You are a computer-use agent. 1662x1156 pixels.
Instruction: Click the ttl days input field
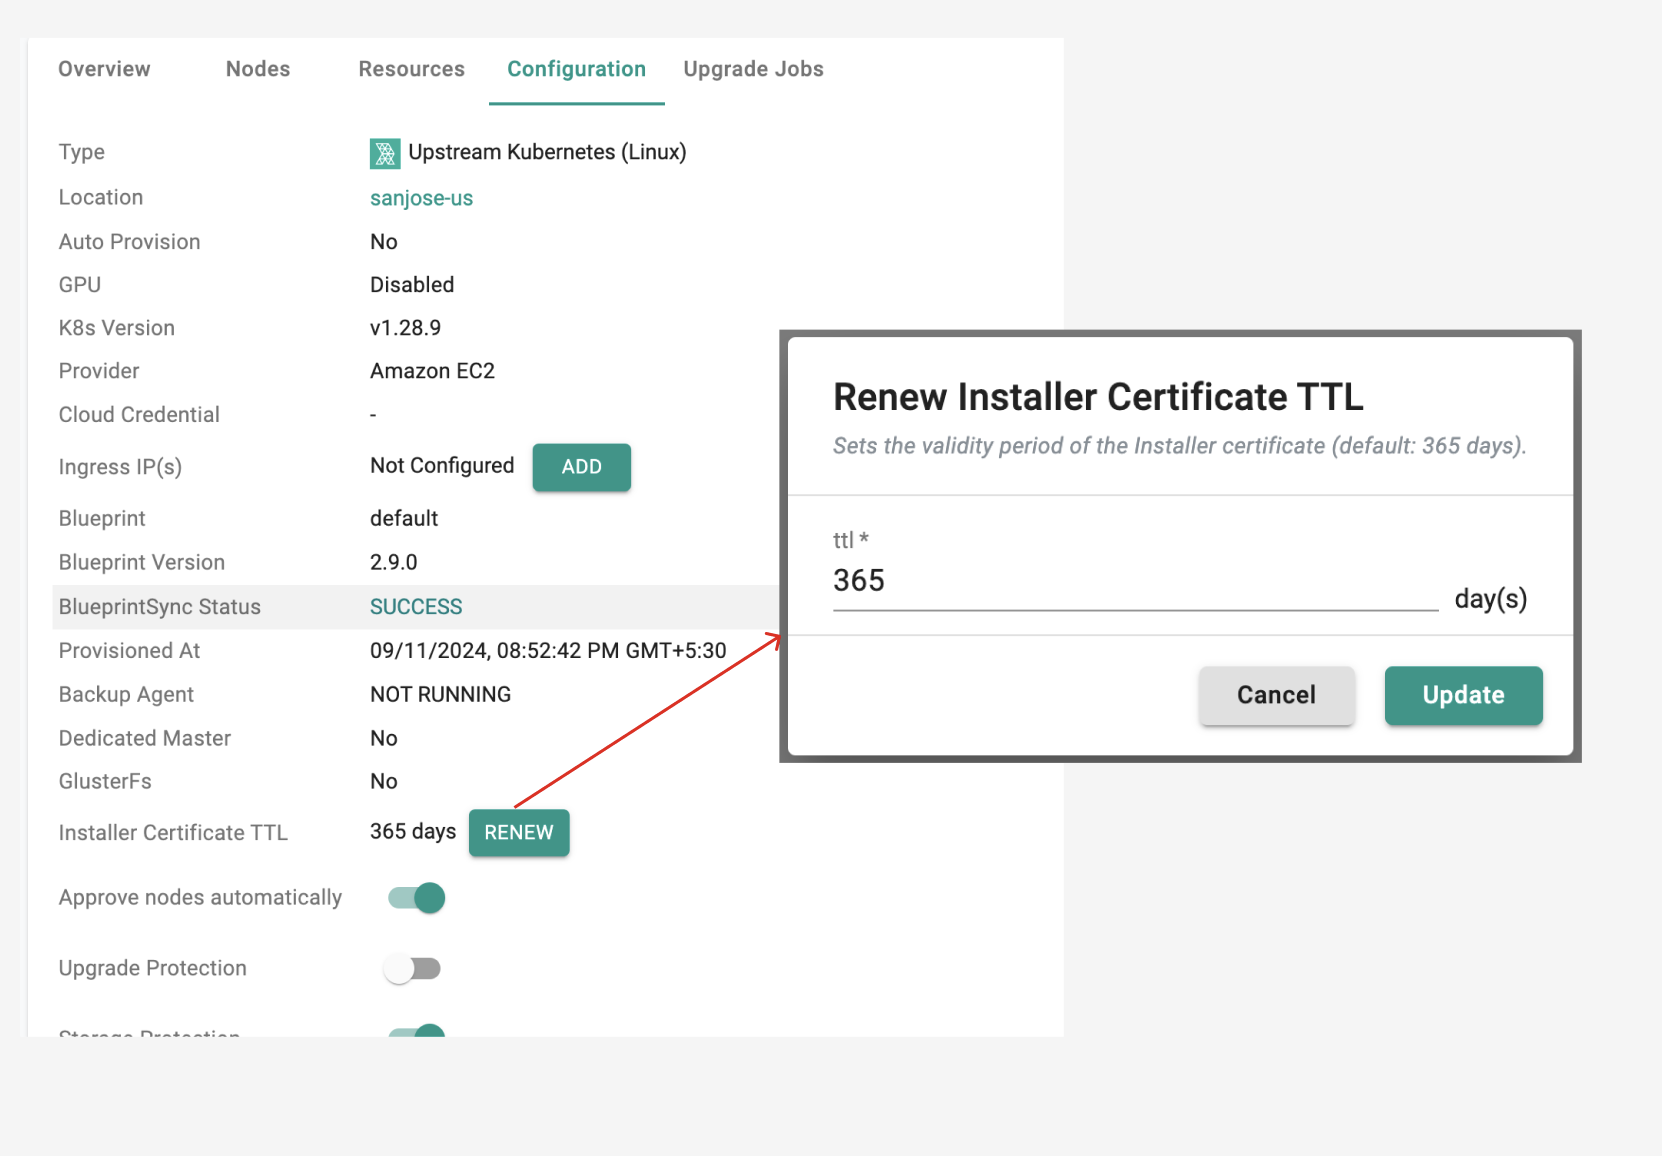pyautogui.click(x=1135, y=581)
